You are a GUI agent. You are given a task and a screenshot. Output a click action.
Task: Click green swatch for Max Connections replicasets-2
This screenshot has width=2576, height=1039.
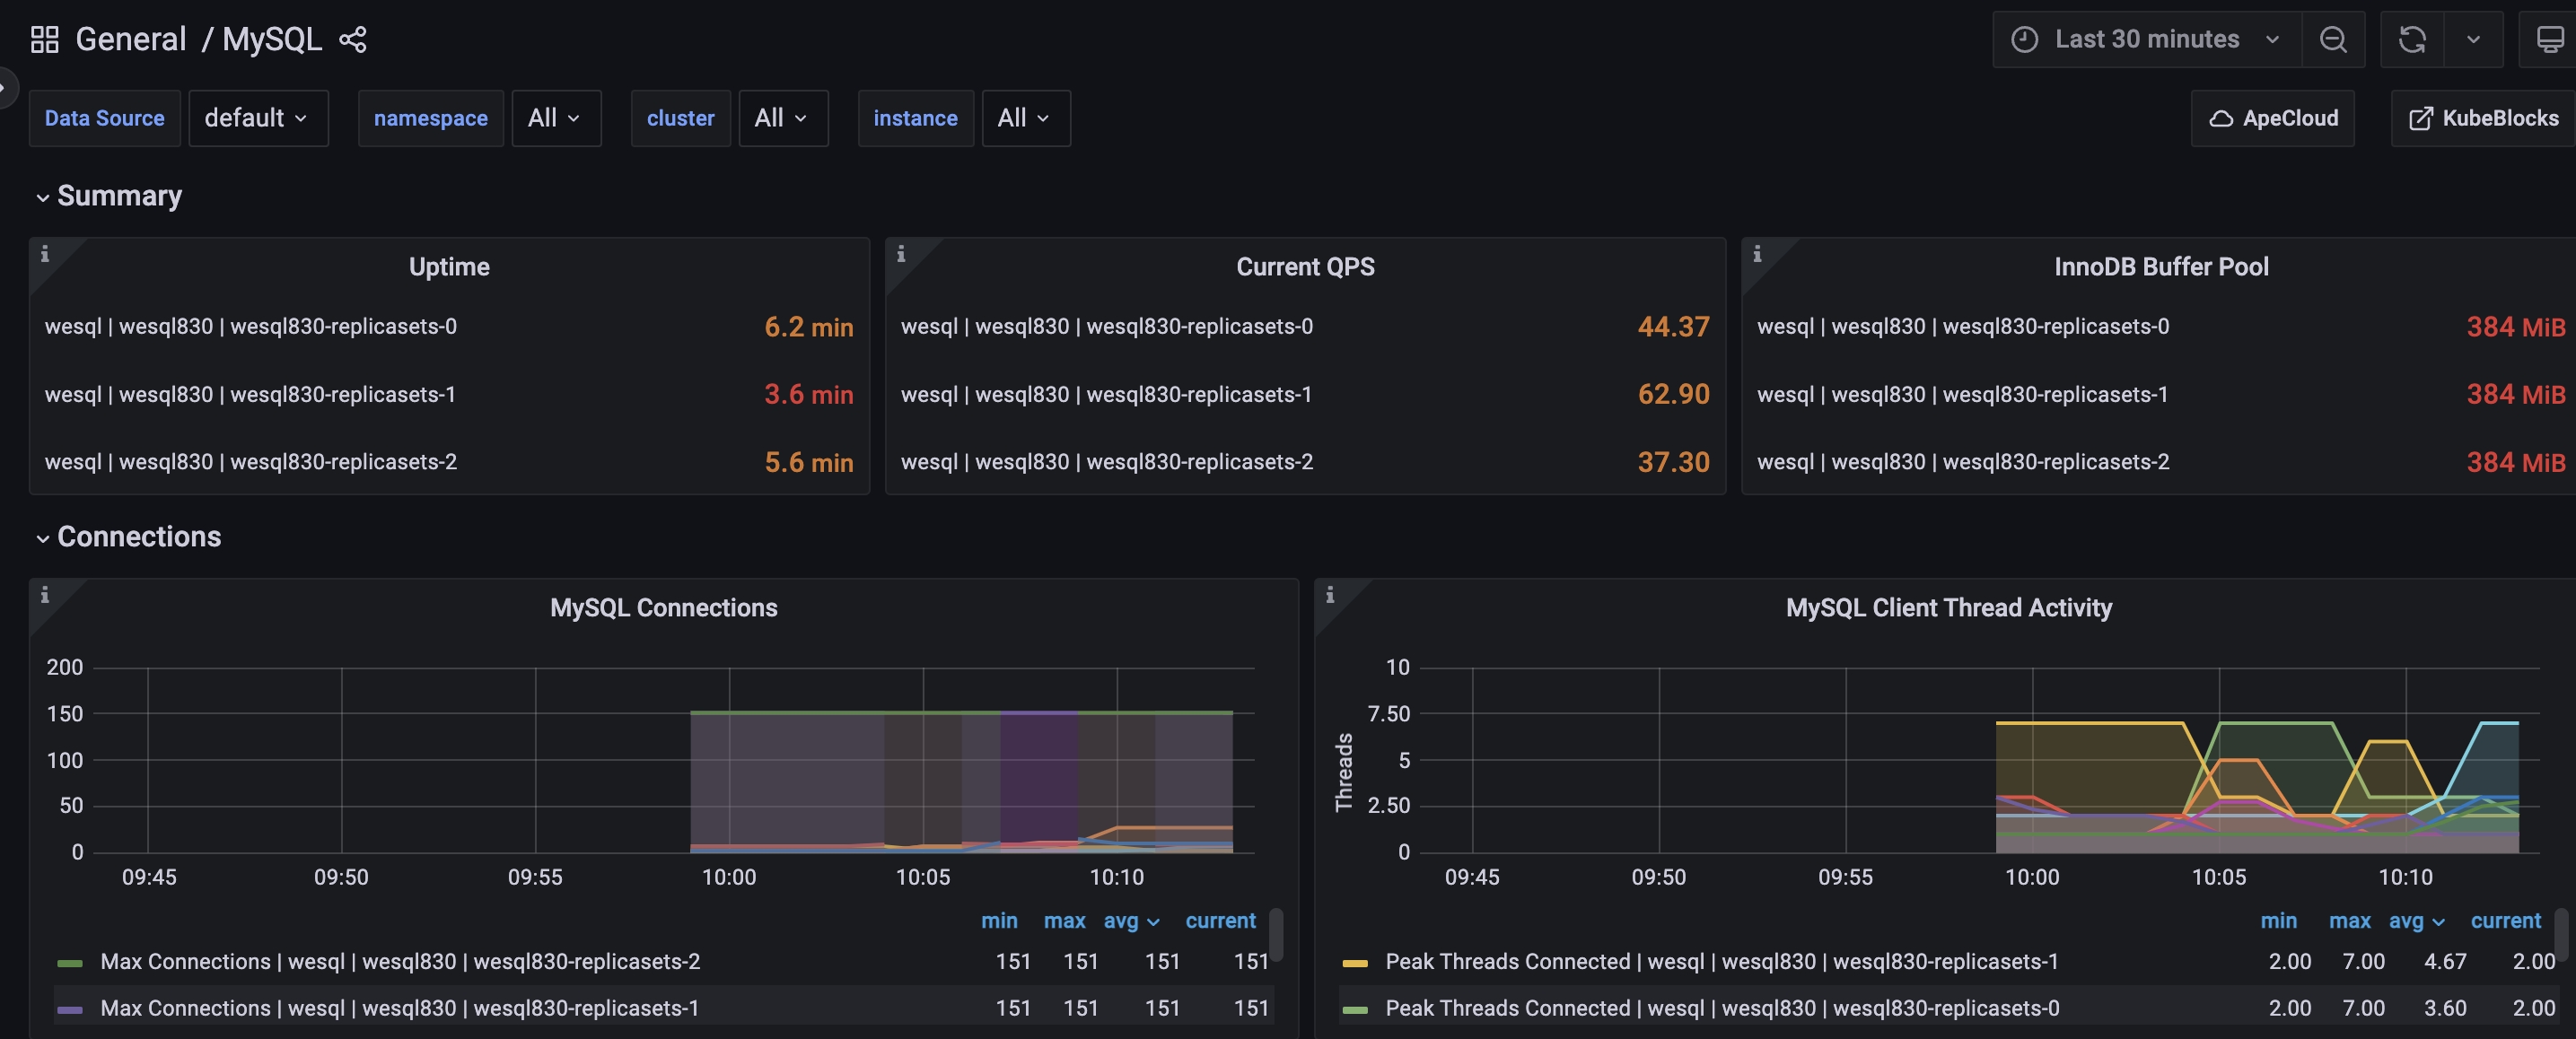pos(70,964)
